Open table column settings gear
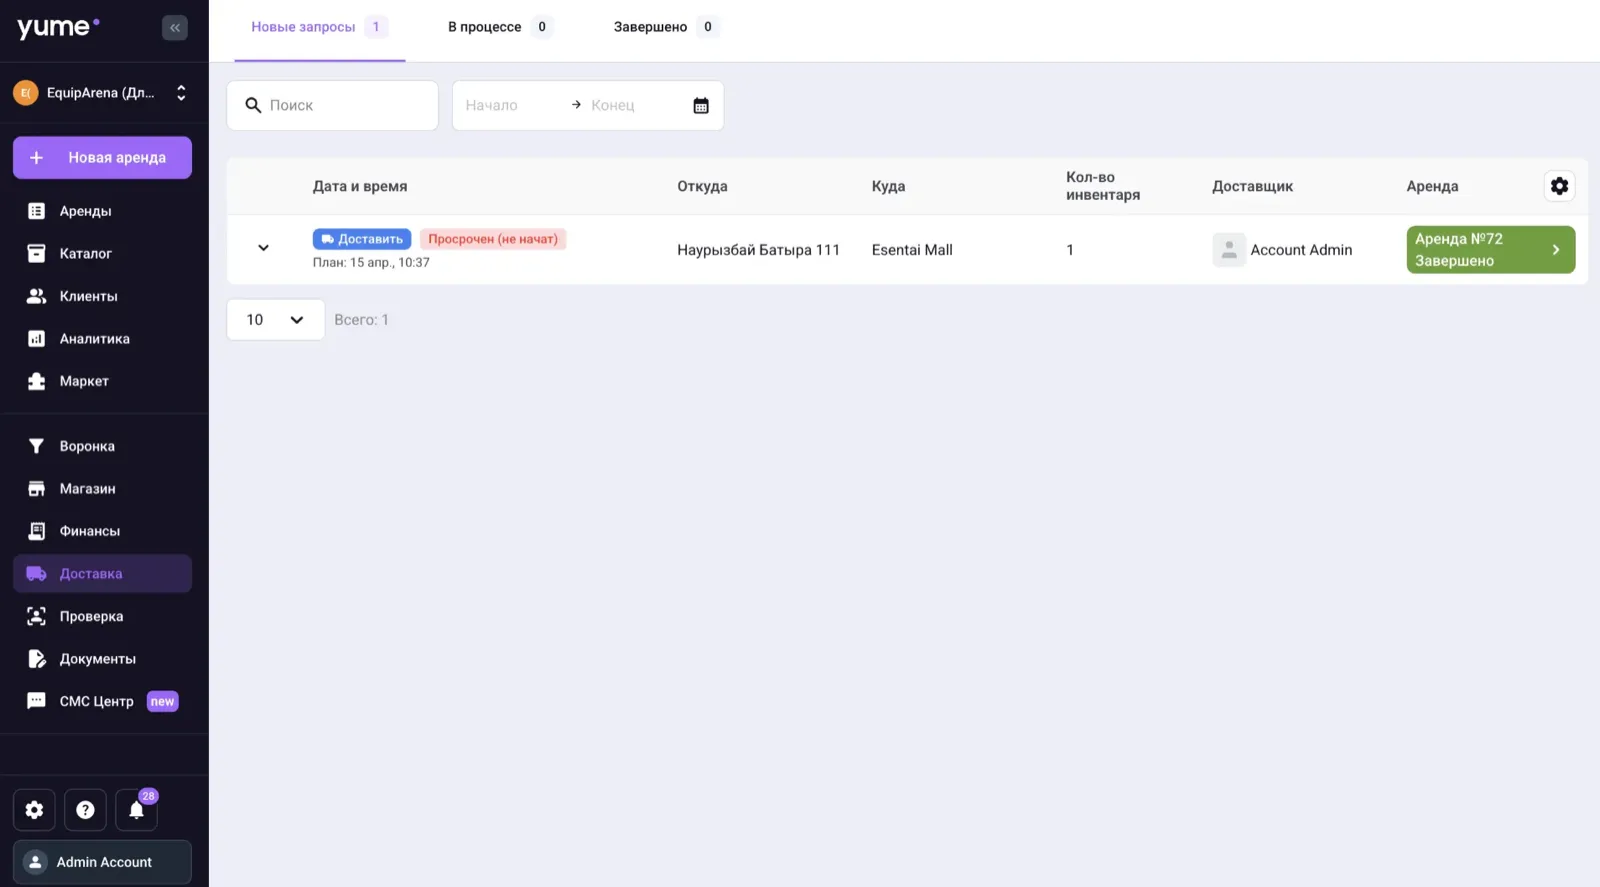 1559,186
